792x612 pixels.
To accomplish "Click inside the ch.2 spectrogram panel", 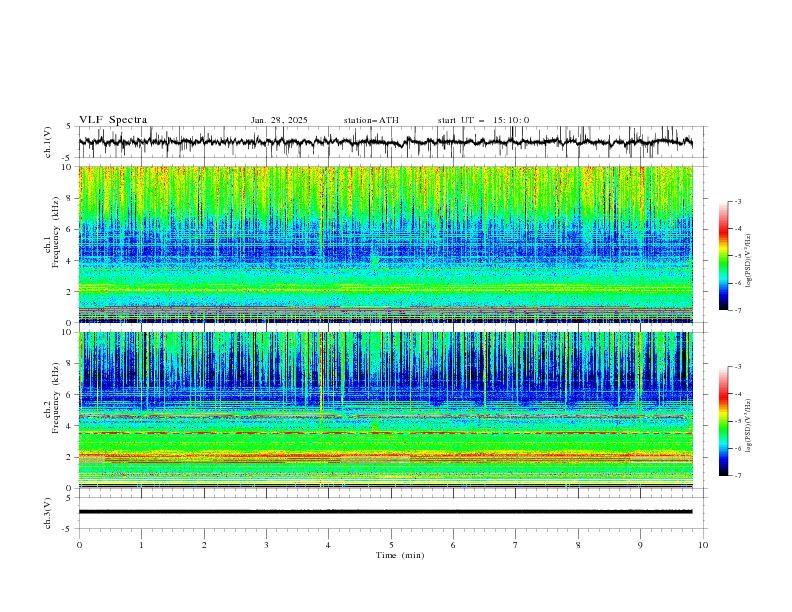I will point(386,410).
